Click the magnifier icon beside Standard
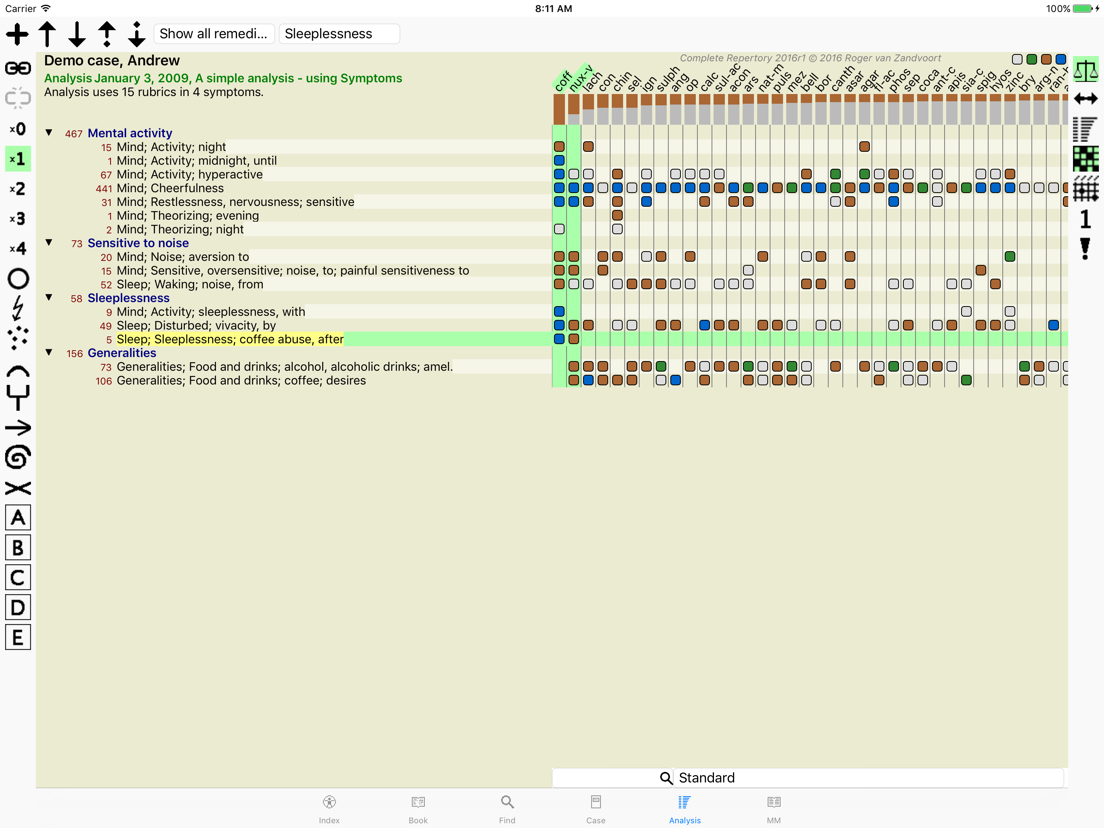The image size is (1104, 828). (666, 778)
